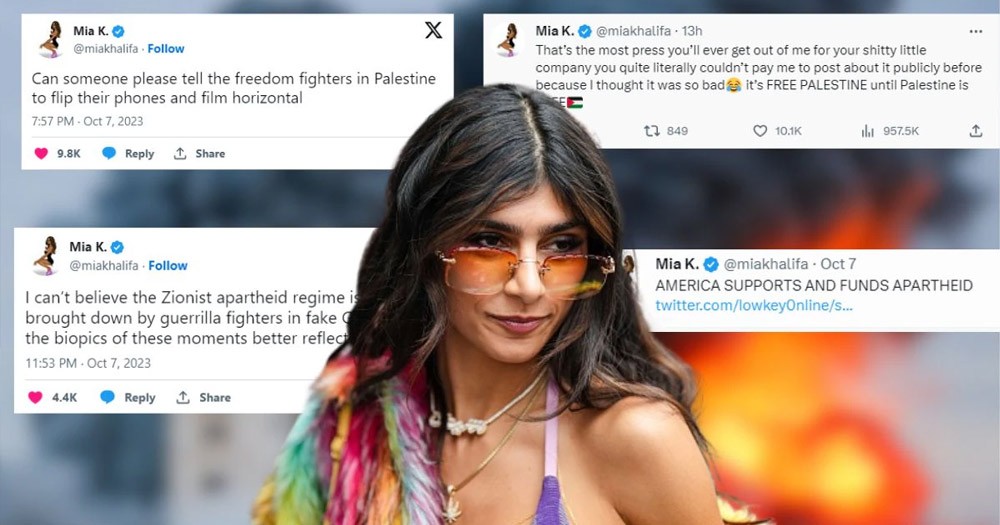Screen dimensions: 1000x525
Task: Open the 11:53 PM · Oct 7, 2023 timestamp
Action: [88, 363]
